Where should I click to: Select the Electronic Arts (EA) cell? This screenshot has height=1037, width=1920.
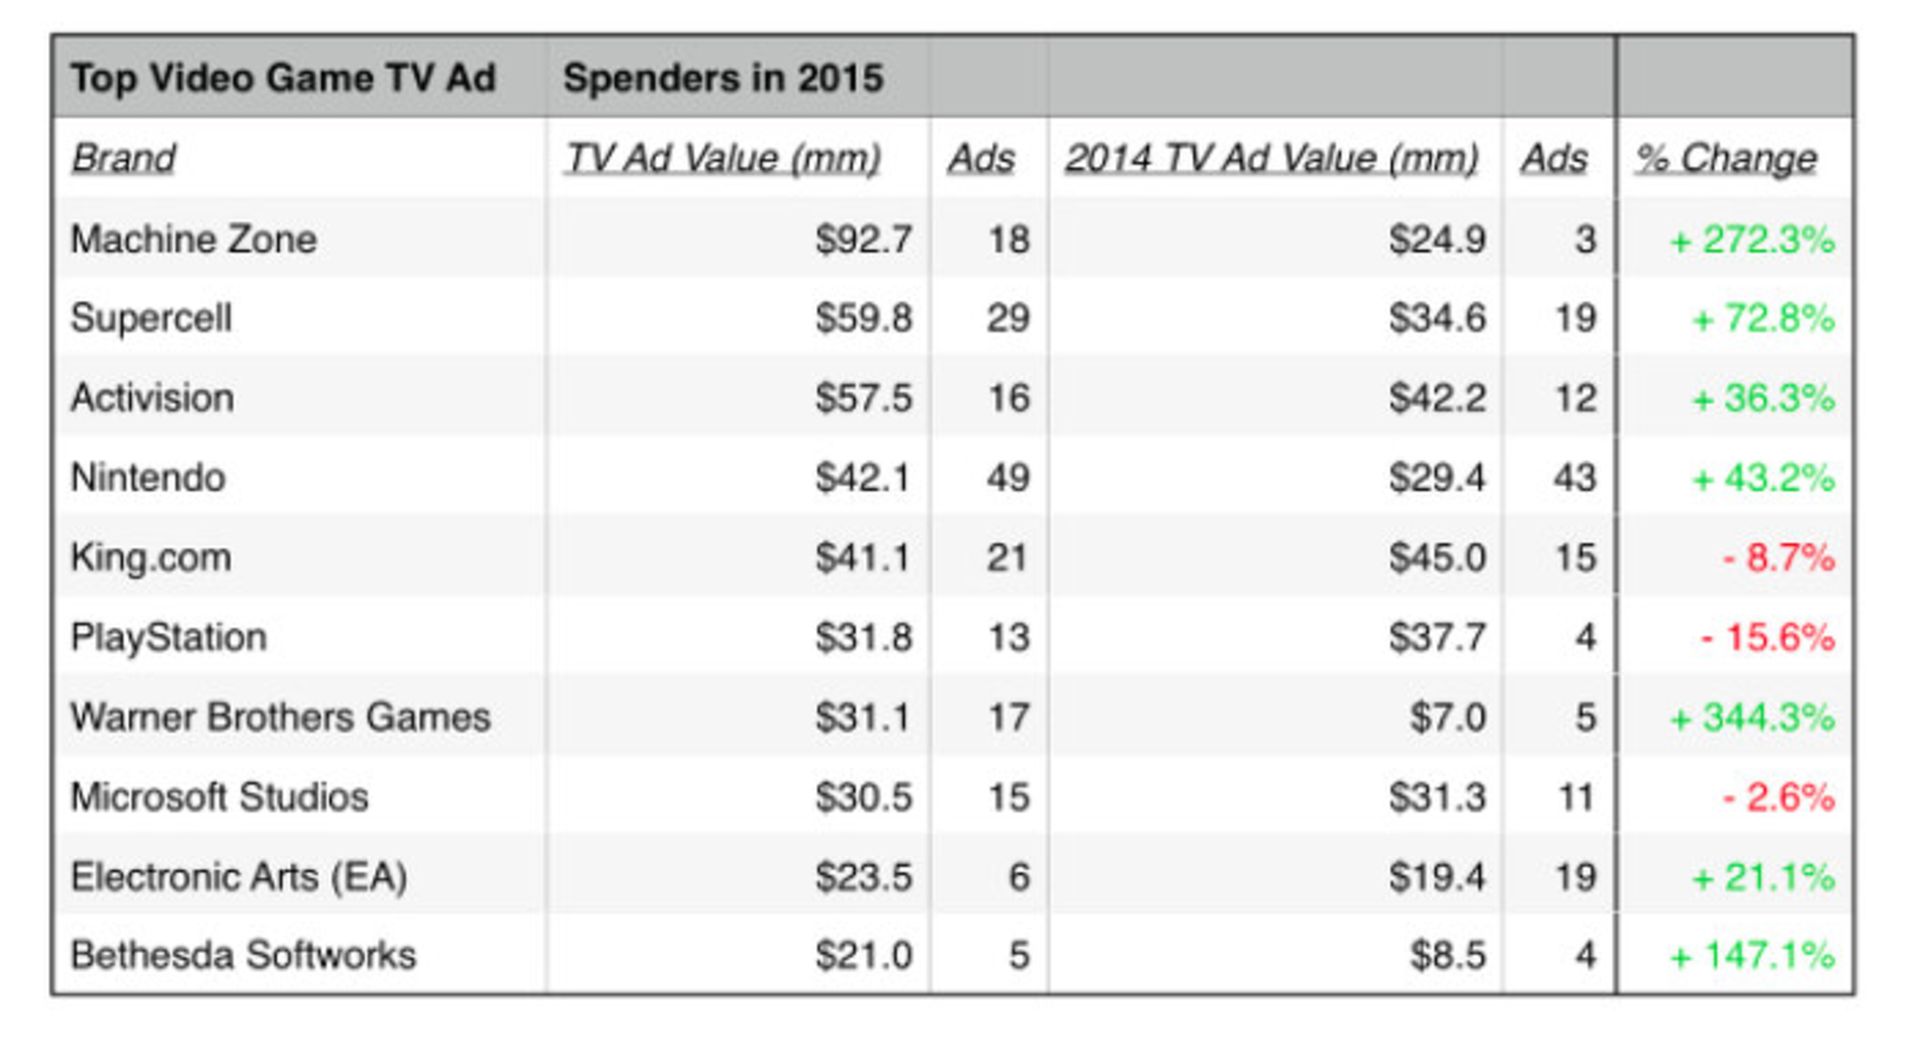(x=239, y=877)
